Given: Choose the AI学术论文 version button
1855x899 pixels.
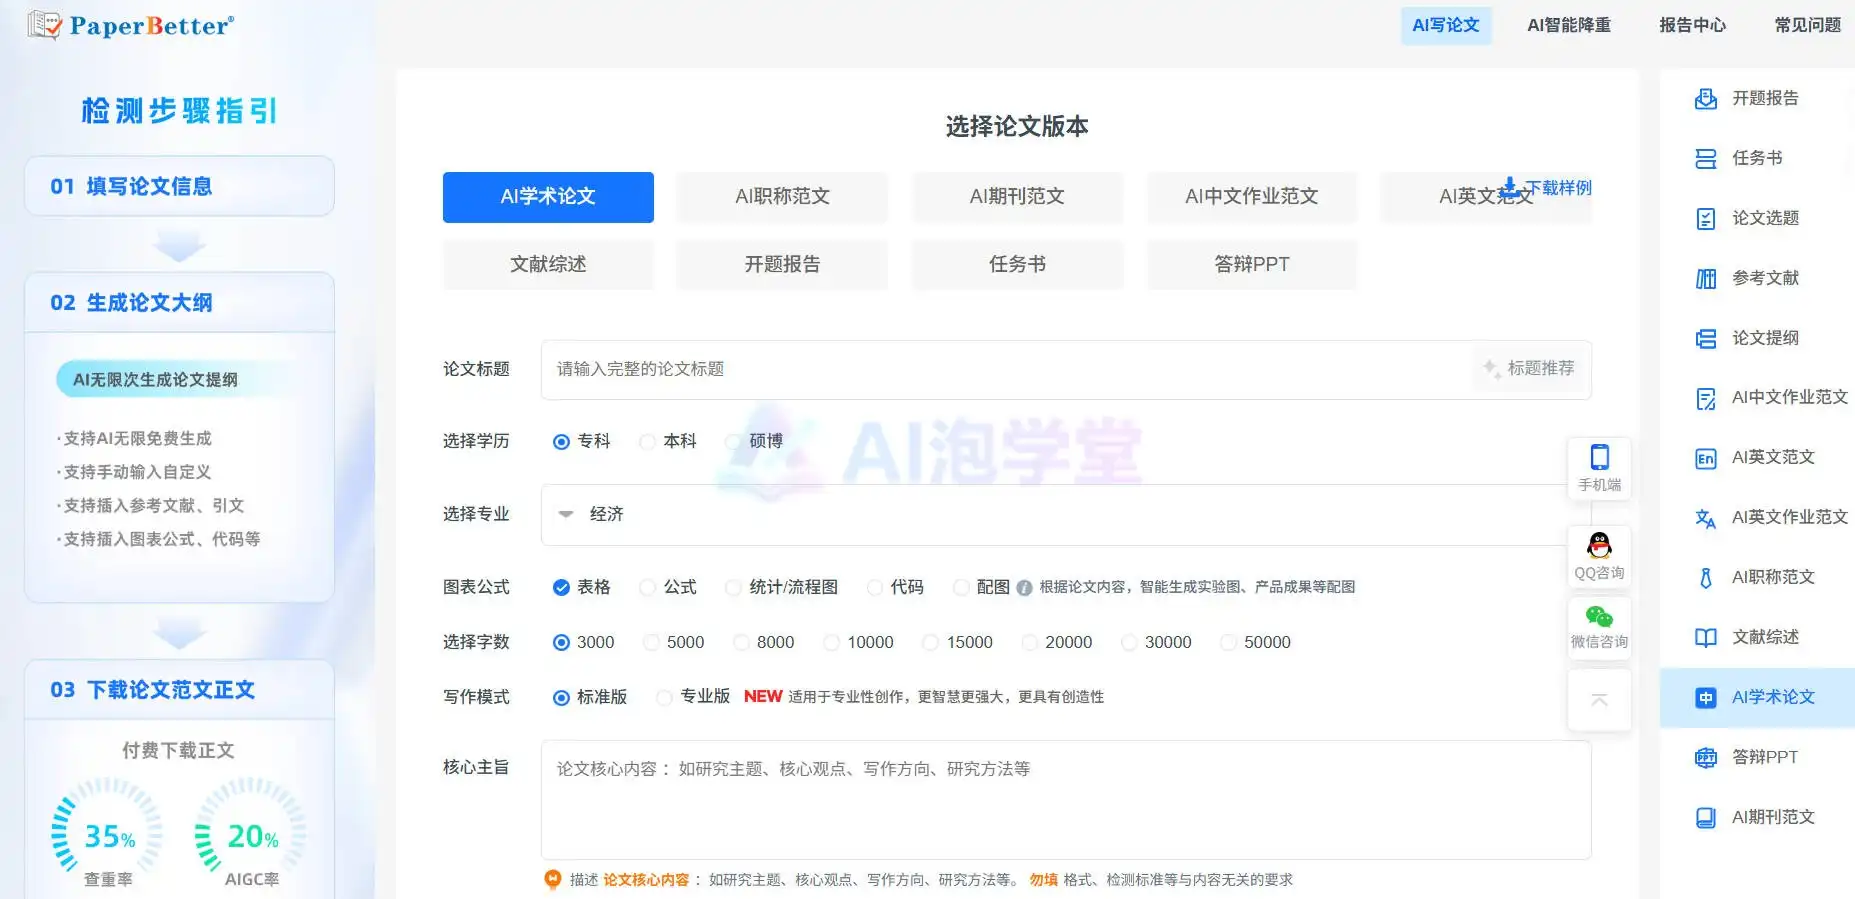Looking at the screenshot, I should 548,197.
